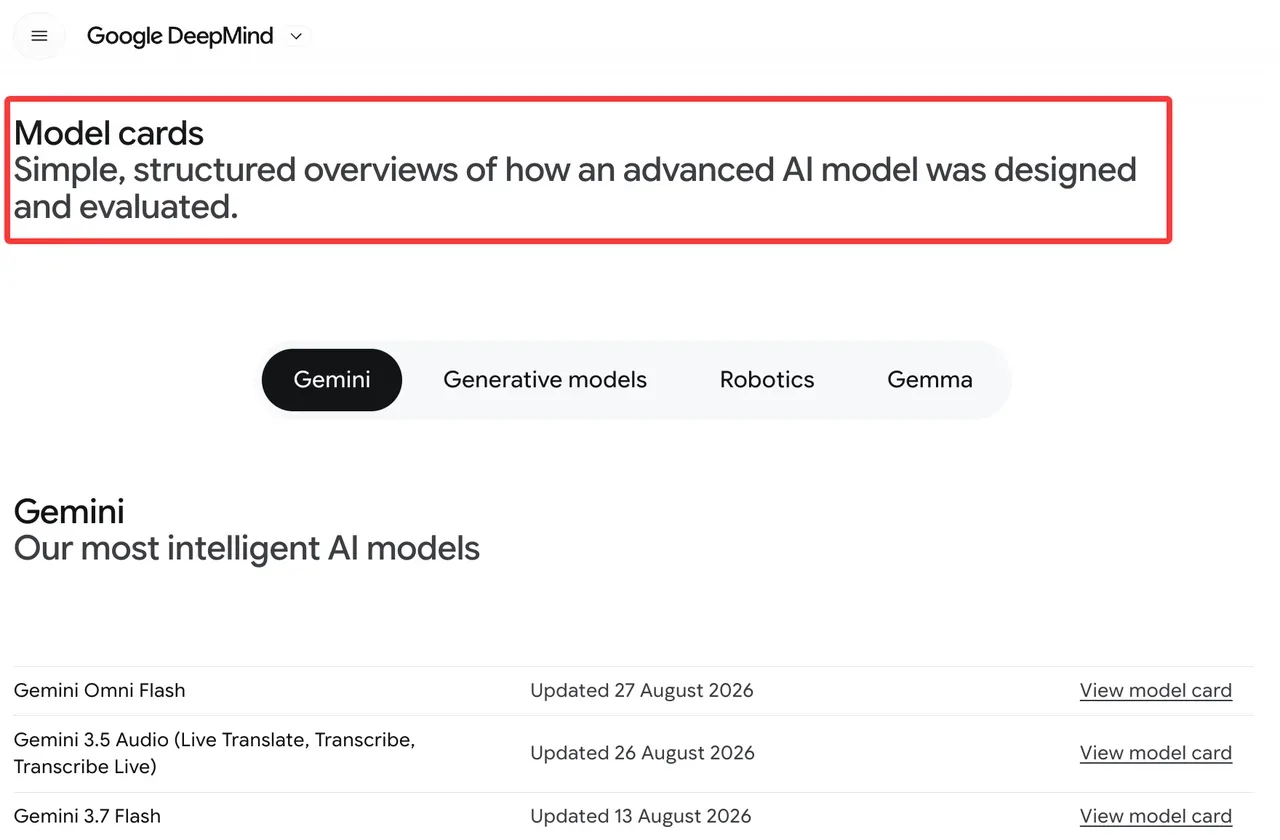Click the Google DeepMind logo
The height and width of the screenshot is (840, 1280).
180,36
